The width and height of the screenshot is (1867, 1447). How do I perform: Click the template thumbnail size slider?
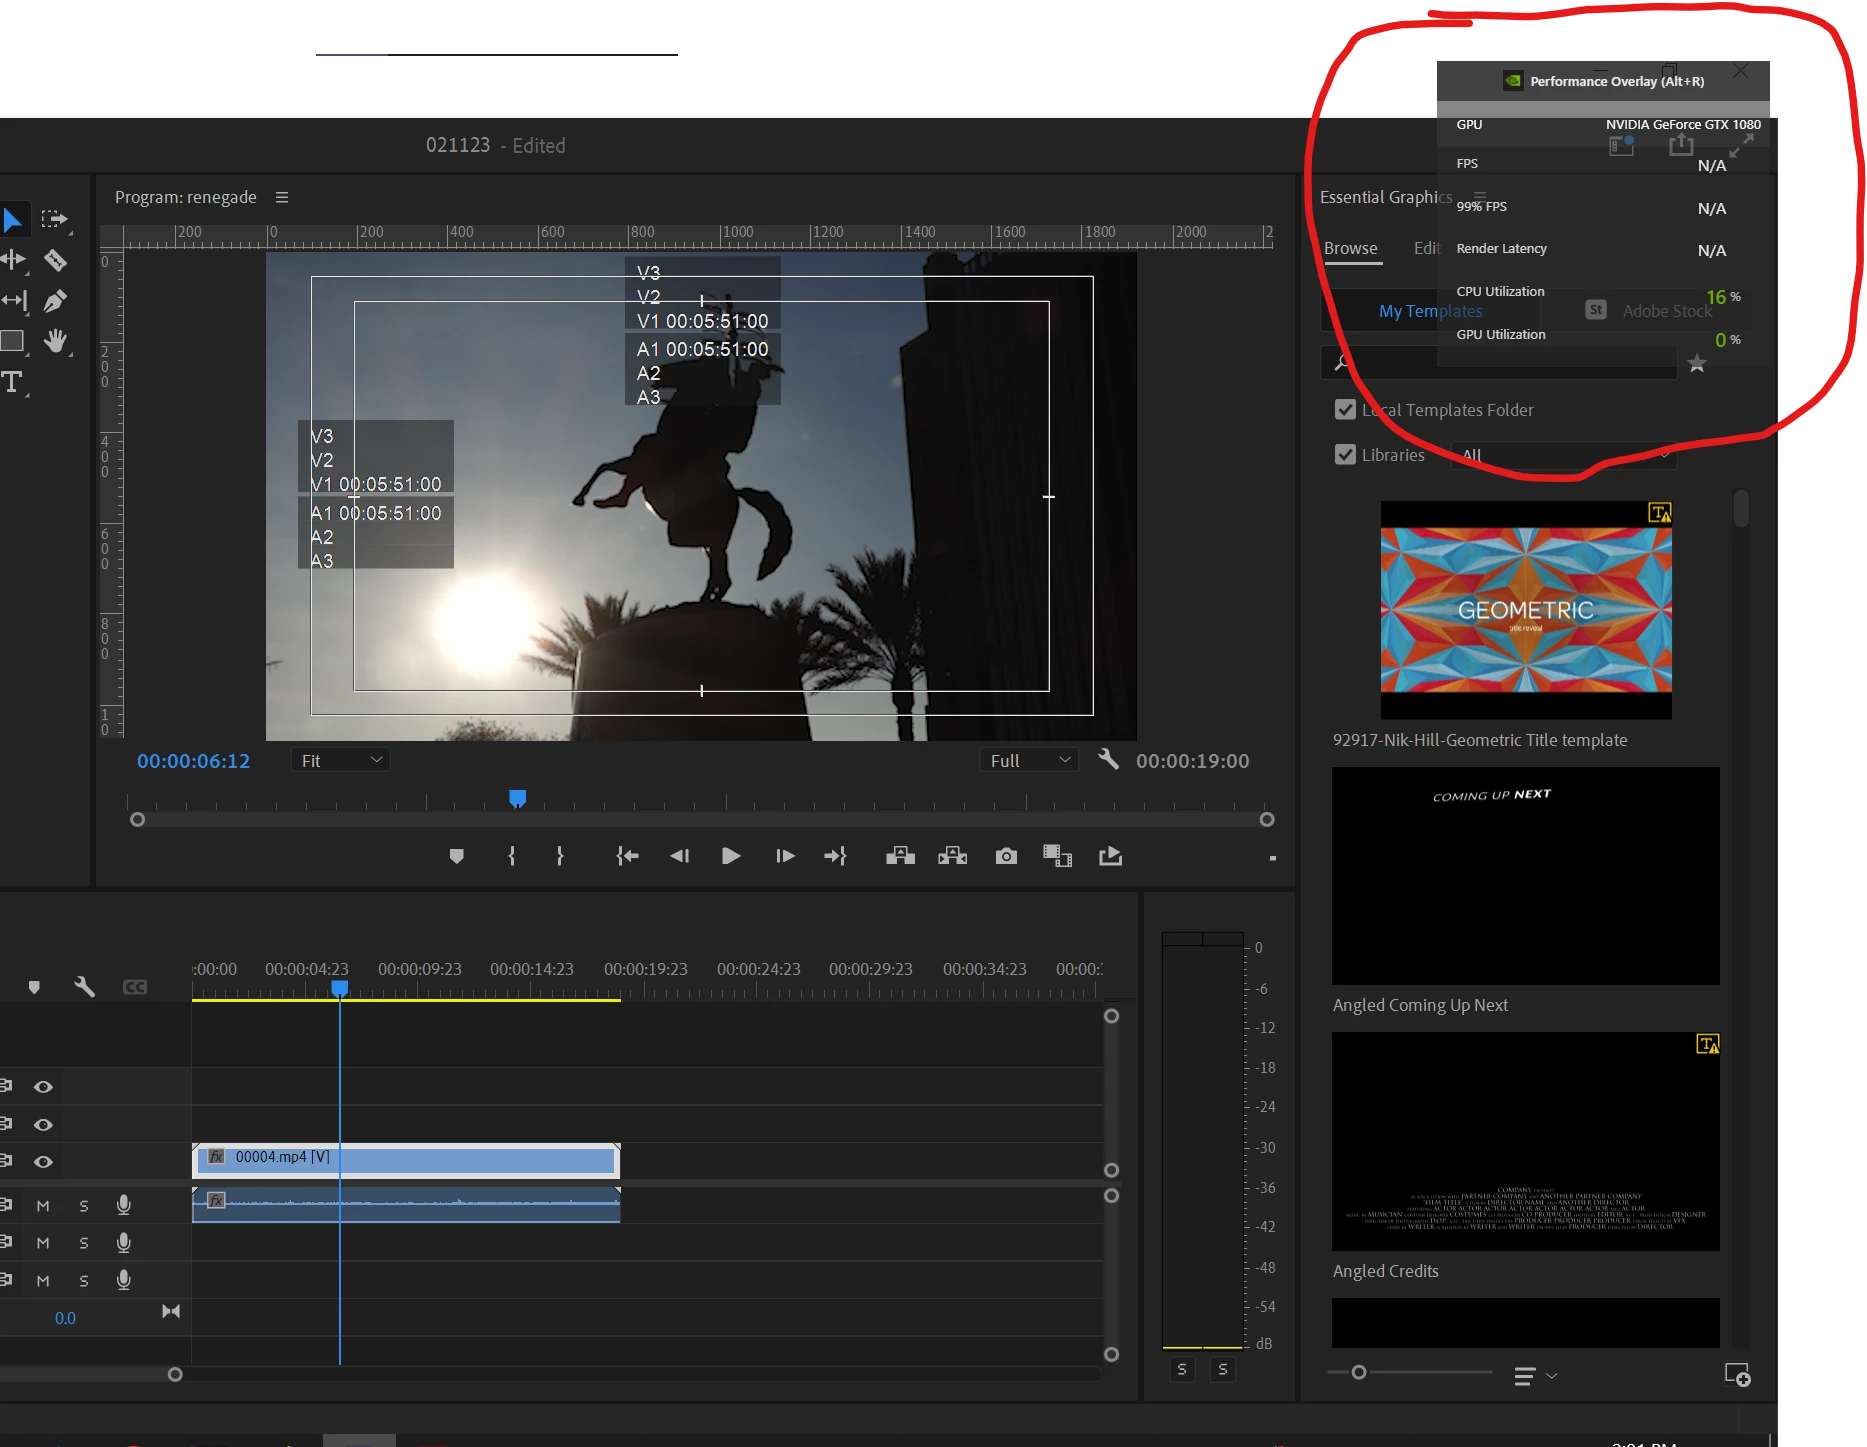coord(1359,1372)
